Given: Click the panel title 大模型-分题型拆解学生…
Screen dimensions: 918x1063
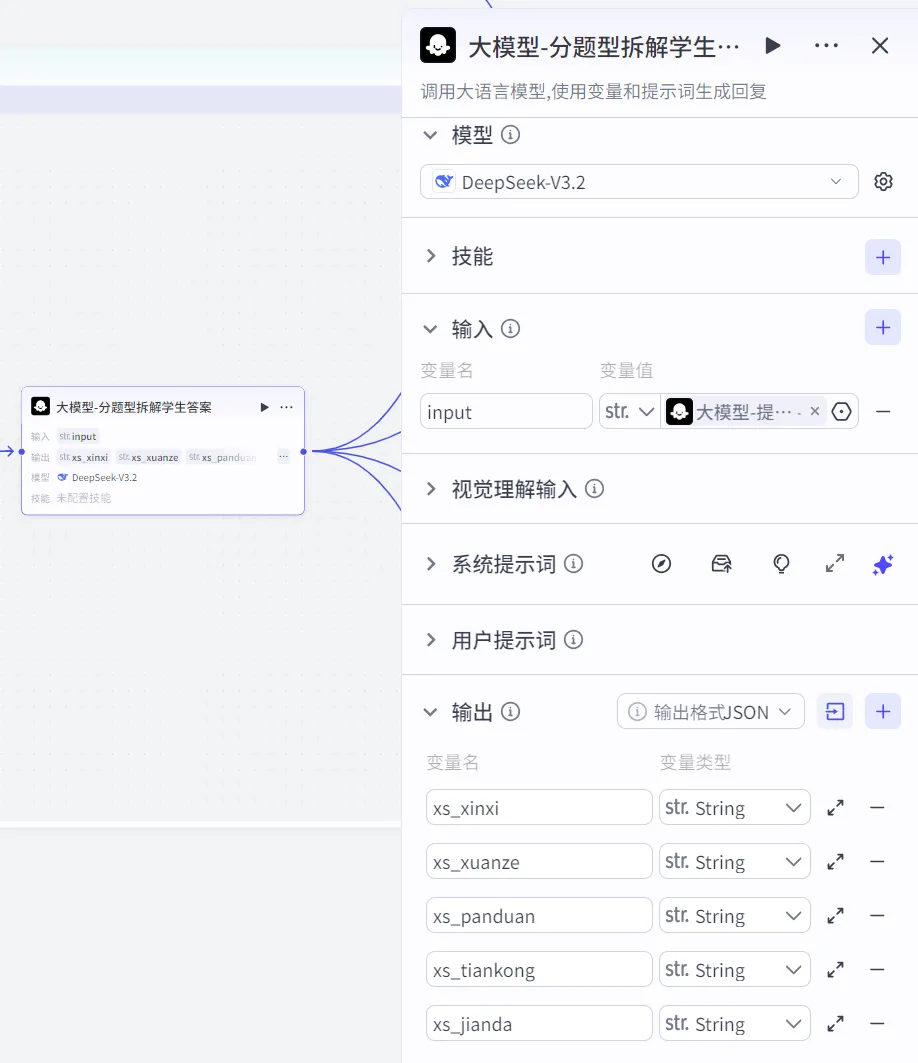Looking at the screenshot, I should [x=603, y=46].
